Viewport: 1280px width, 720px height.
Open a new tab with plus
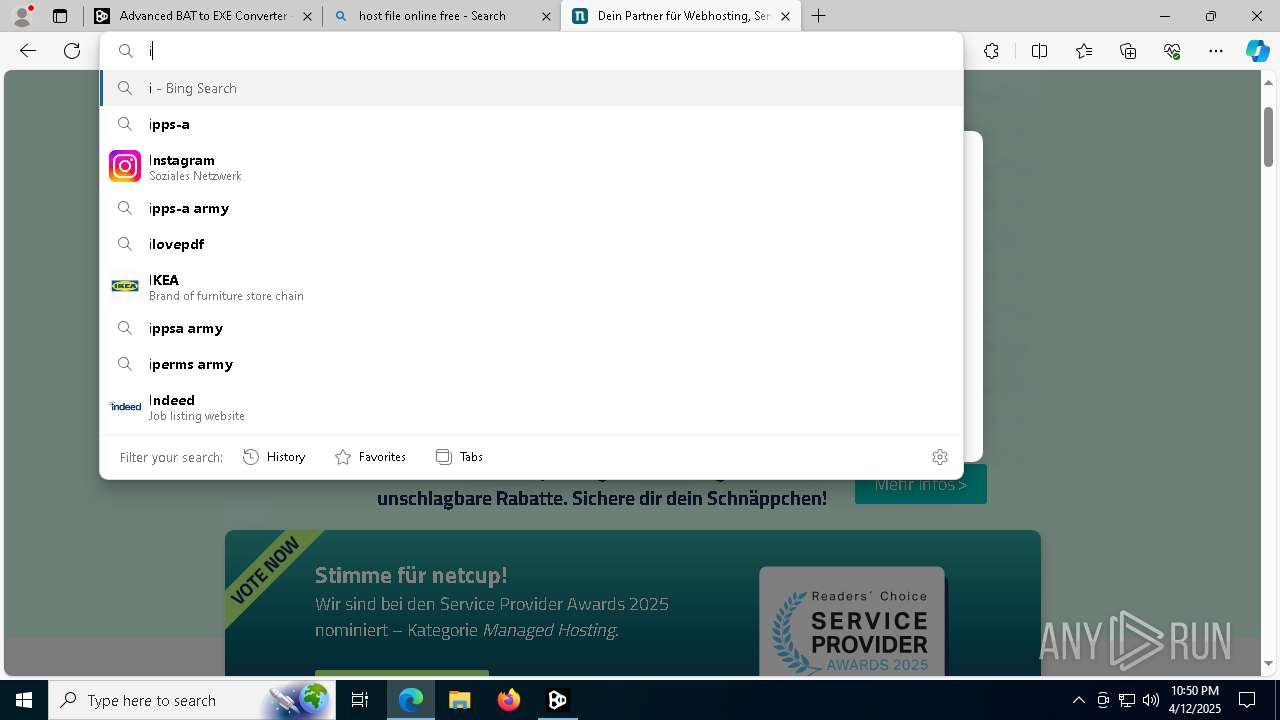(x=819, y=16)
